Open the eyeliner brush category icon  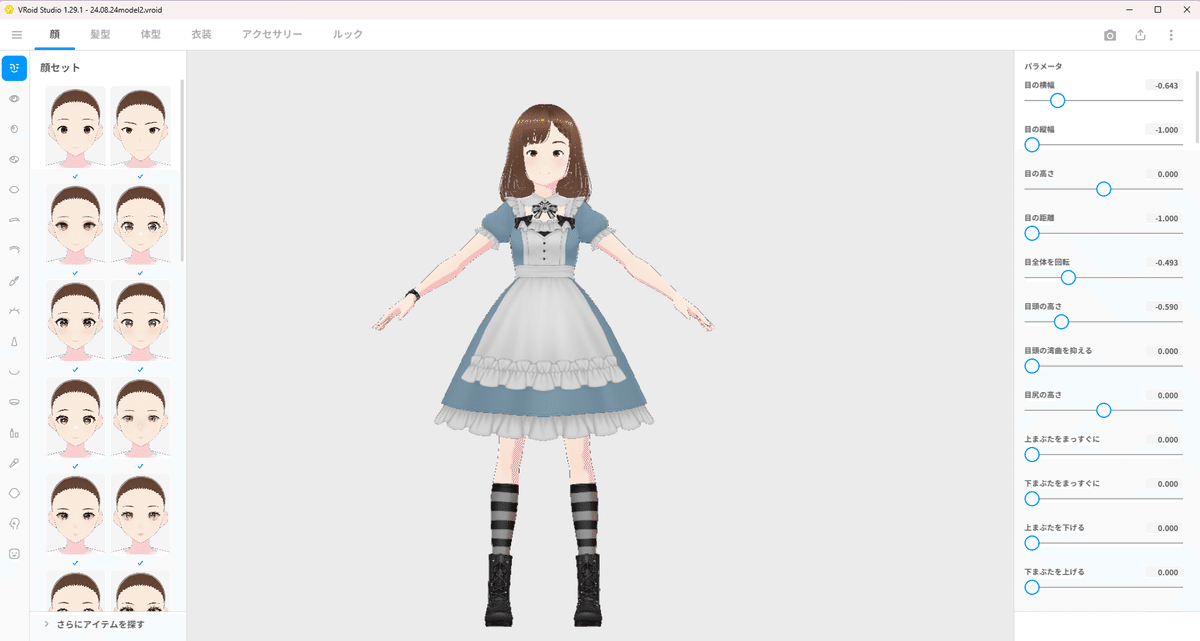point(14,281)
